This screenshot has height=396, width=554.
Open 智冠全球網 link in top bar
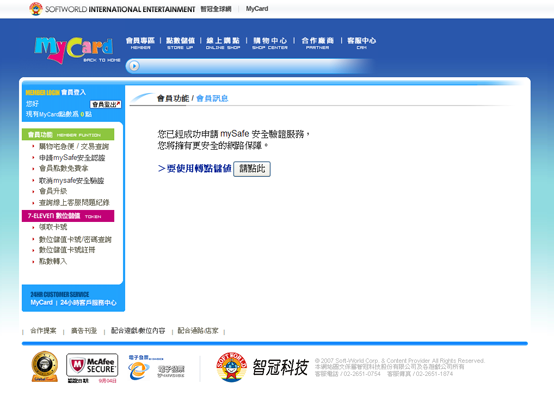click(216, 9)
